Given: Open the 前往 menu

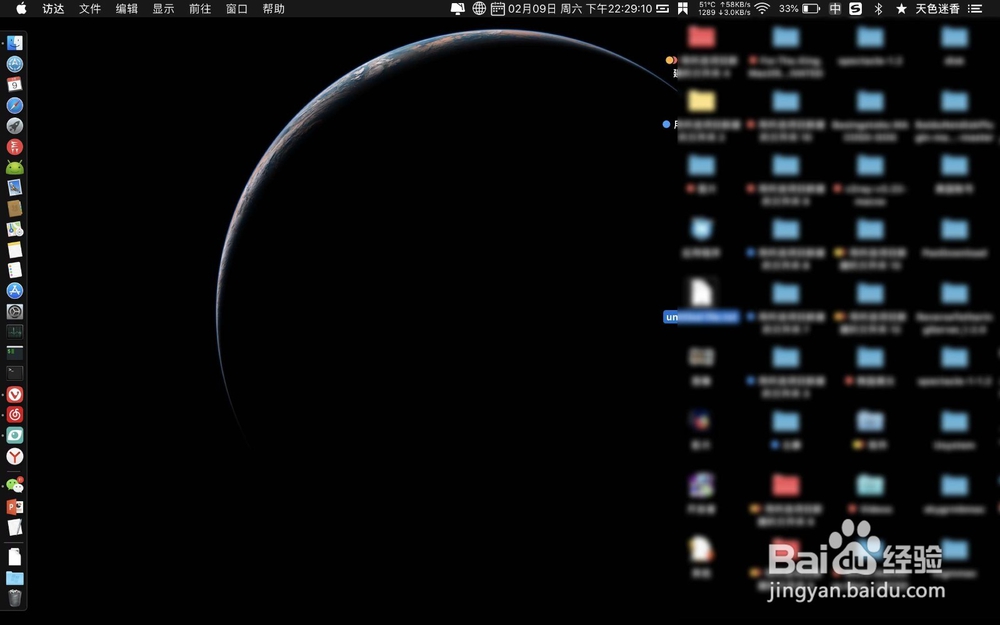Looking at the screenshot, I should pyautogui.click(x=200, y=8).
